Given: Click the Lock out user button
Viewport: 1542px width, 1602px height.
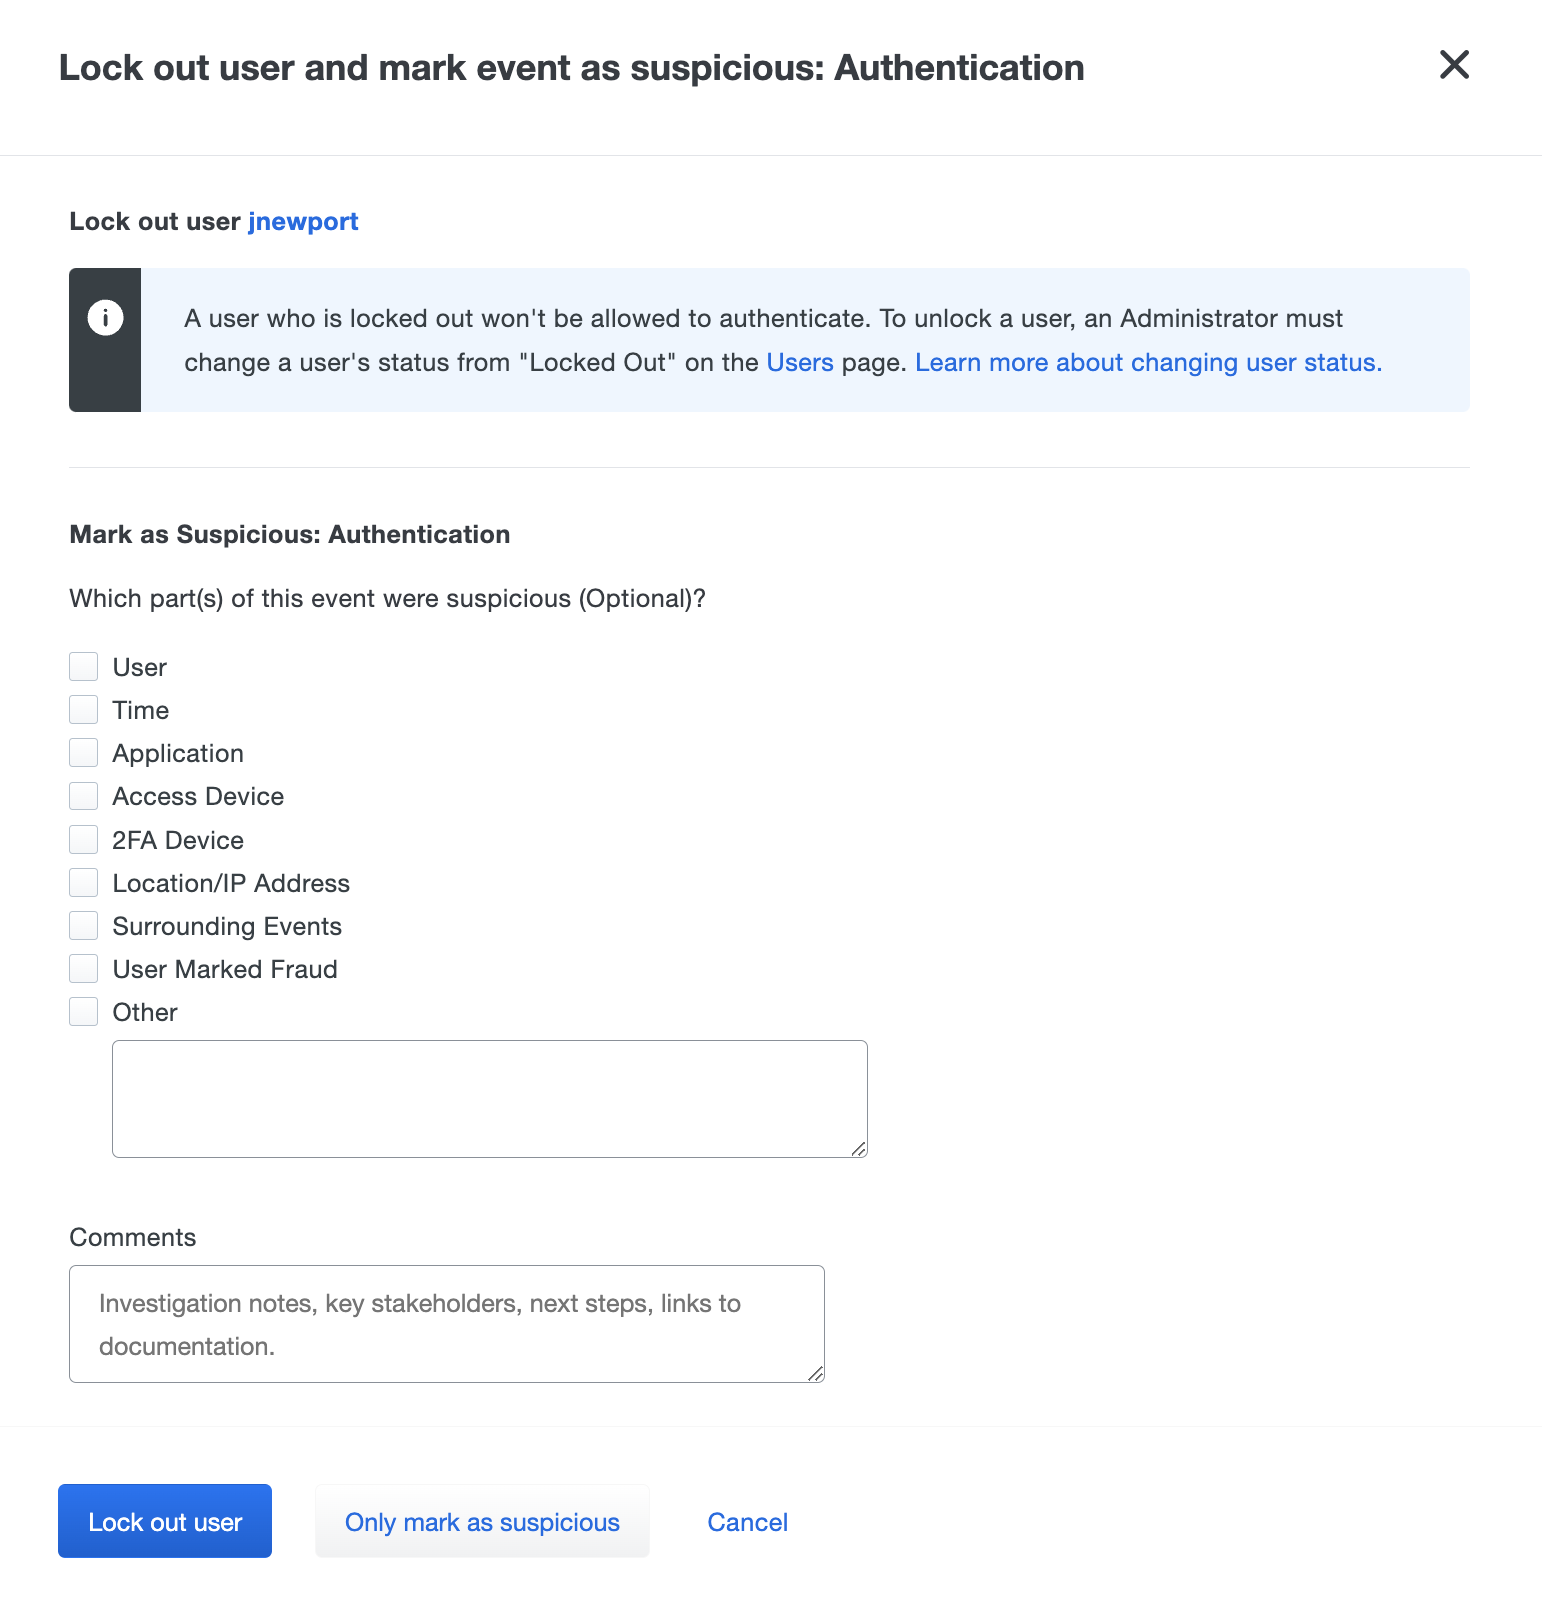Looking at the screenshot, I should (164, 1521).
